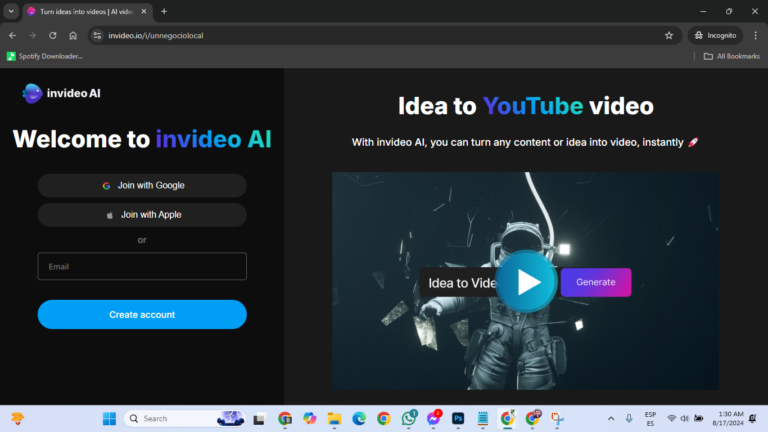Click the Create account button
The width and height of the screenshot is (768, 432).
pos(142,314)
